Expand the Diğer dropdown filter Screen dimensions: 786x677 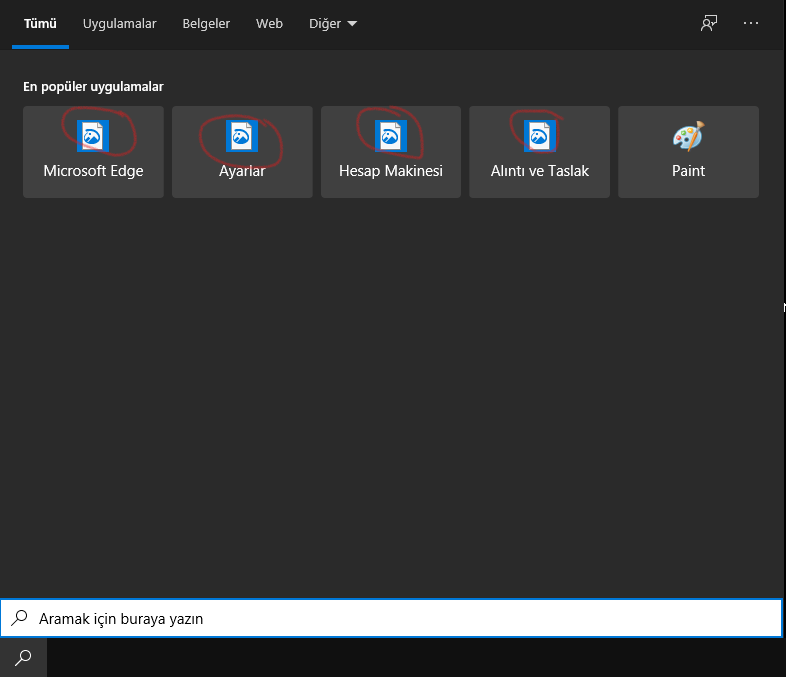(333, 23)
